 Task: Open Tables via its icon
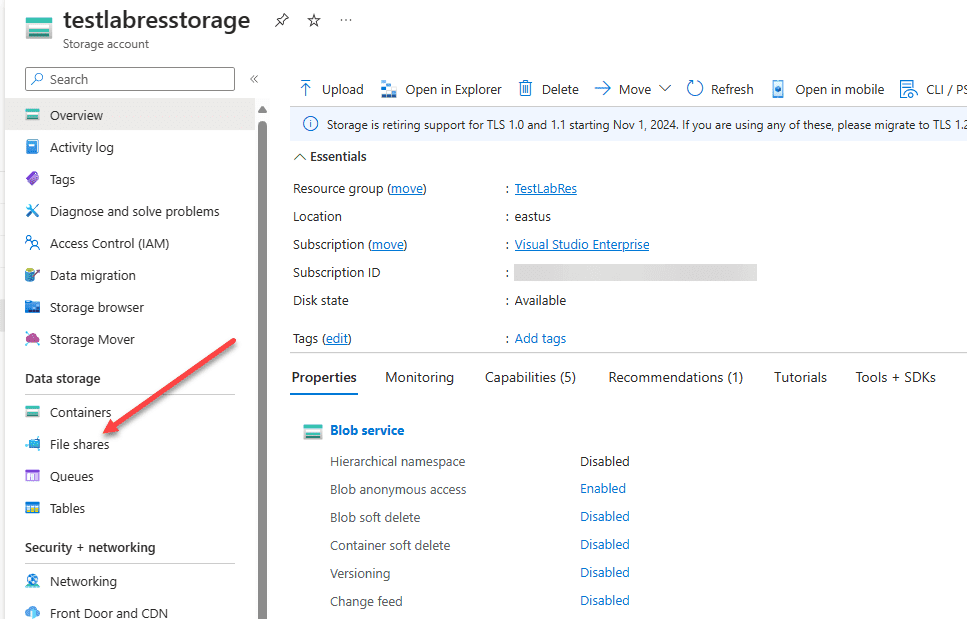tap(33, 508)
